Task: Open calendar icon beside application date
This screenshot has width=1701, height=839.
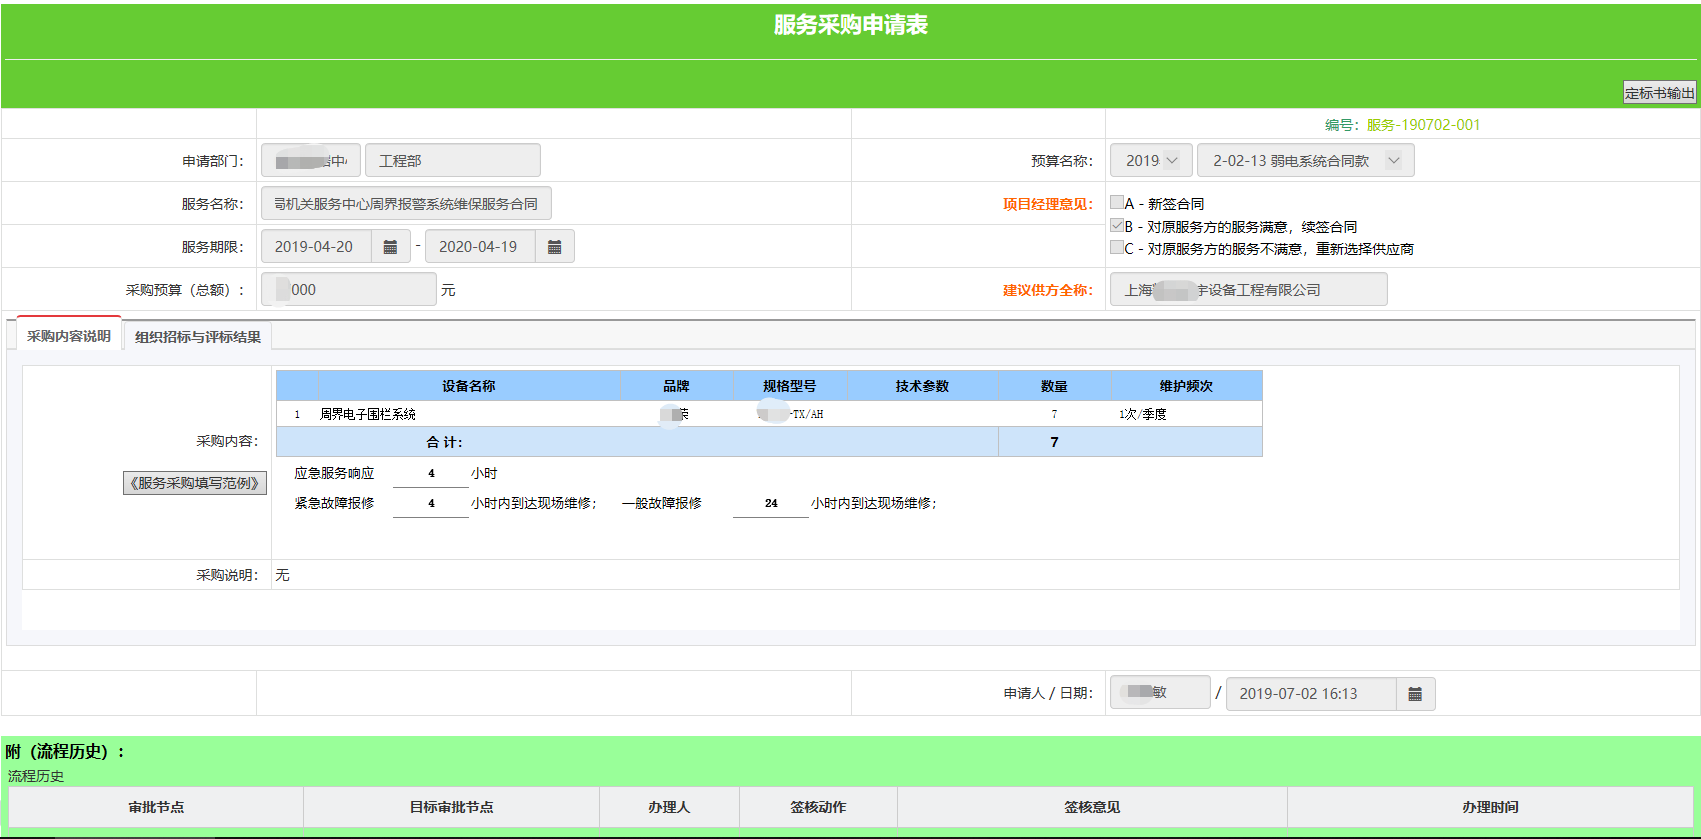Action: (x=1414, y=694)
